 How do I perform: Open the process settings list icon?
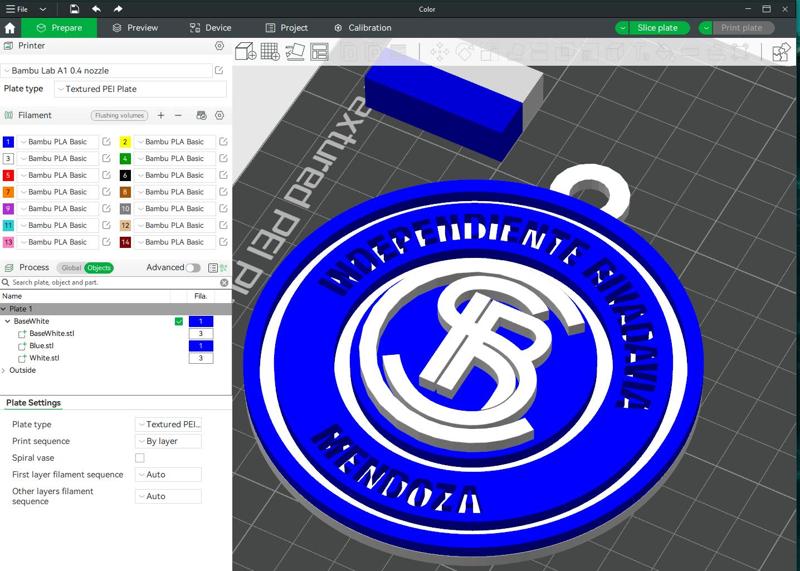tap(213, 267)
